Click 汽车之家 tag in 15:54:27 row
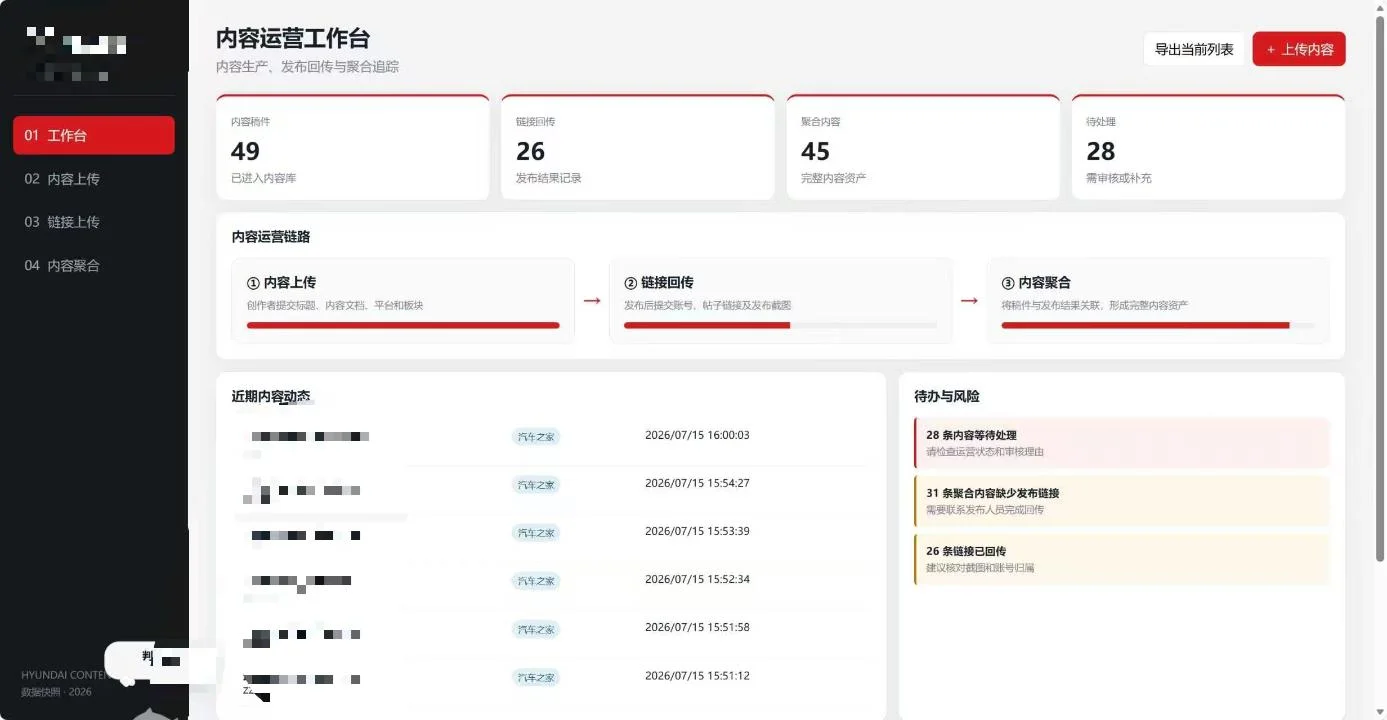This screenshot has width=1387, height=720. pos(536,485)
